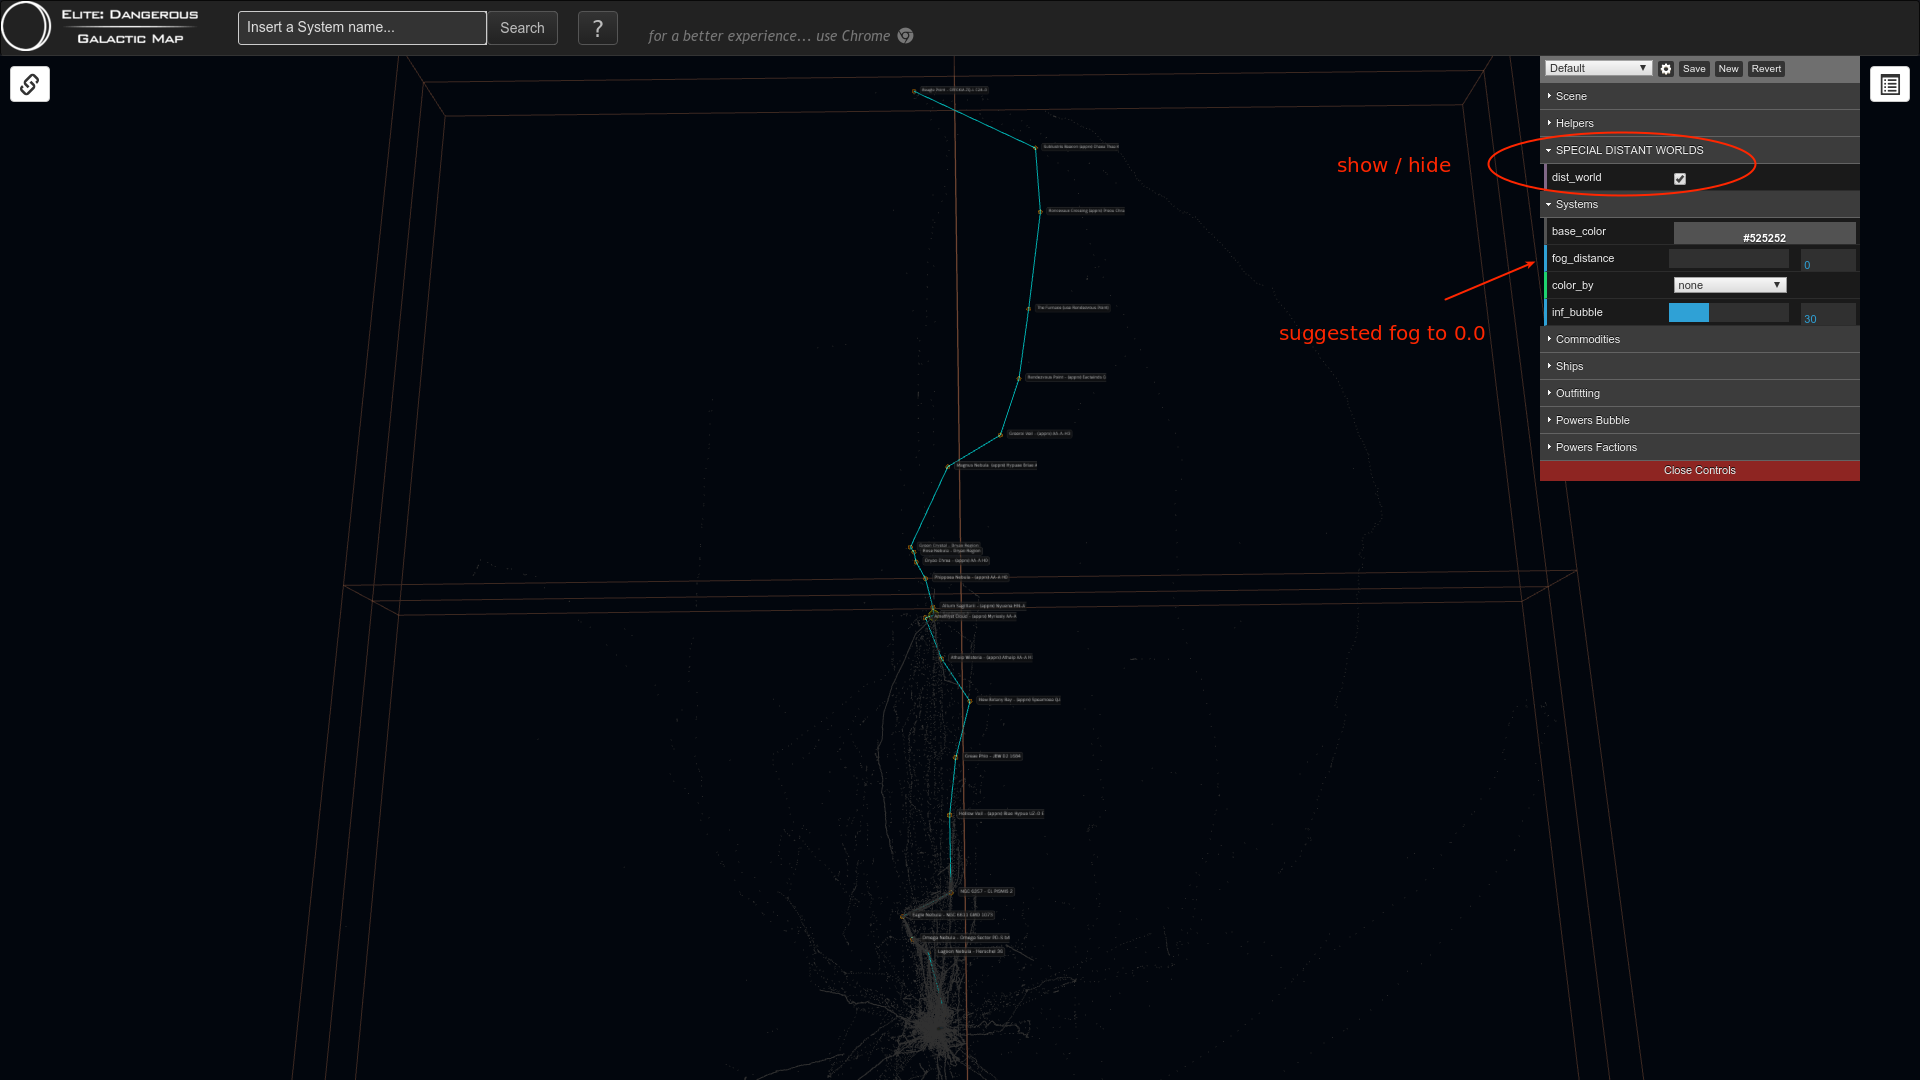This screenshot has height=1080, width=1920.
Task: Focus the system name search field
Action: (362, 28)
